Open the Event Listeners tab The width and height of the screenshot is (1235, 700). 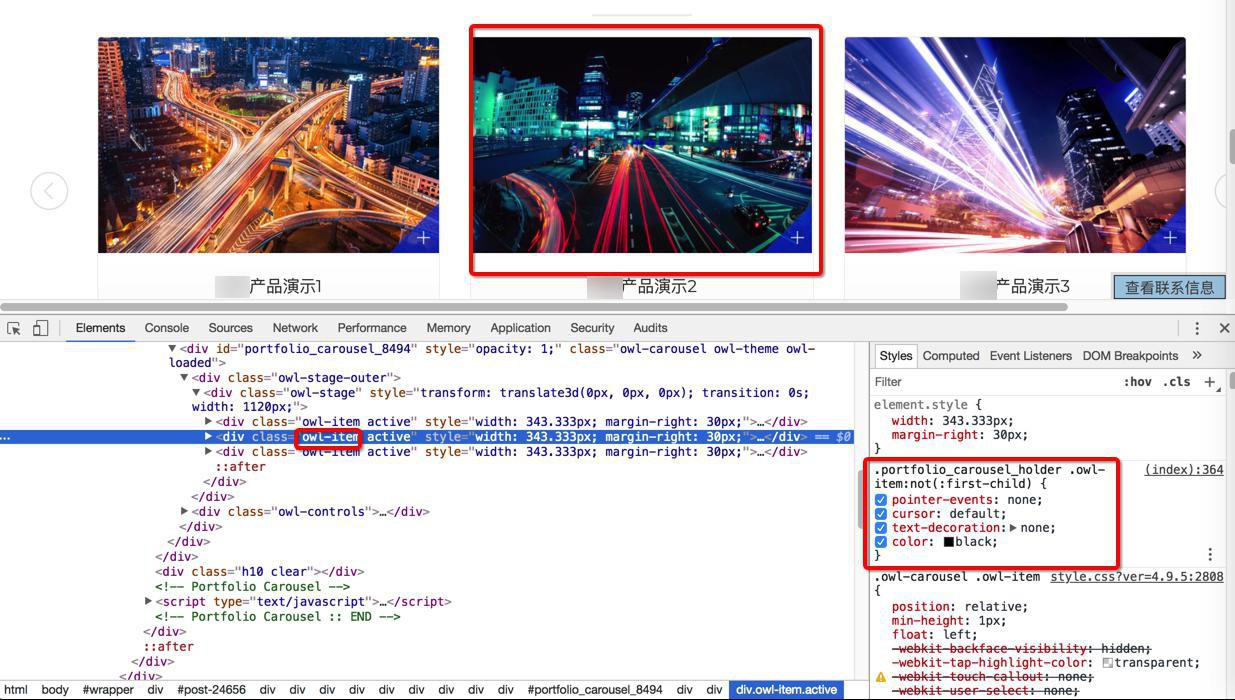1030,356
